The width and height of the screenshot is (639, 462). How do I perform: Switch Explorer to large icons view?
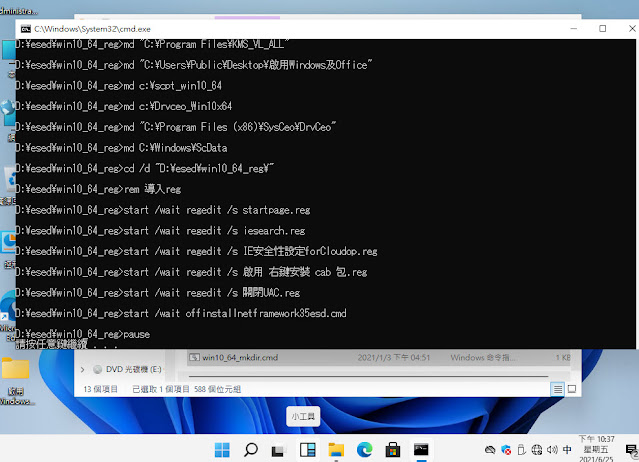pos(572,389)
